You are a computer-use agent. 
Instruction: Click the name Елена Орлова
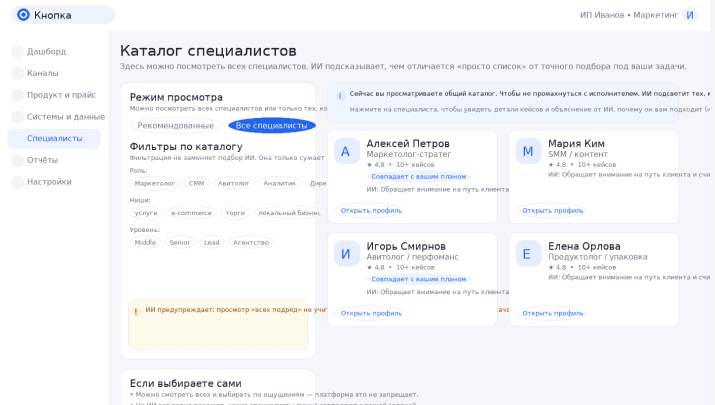pos(584,246)
